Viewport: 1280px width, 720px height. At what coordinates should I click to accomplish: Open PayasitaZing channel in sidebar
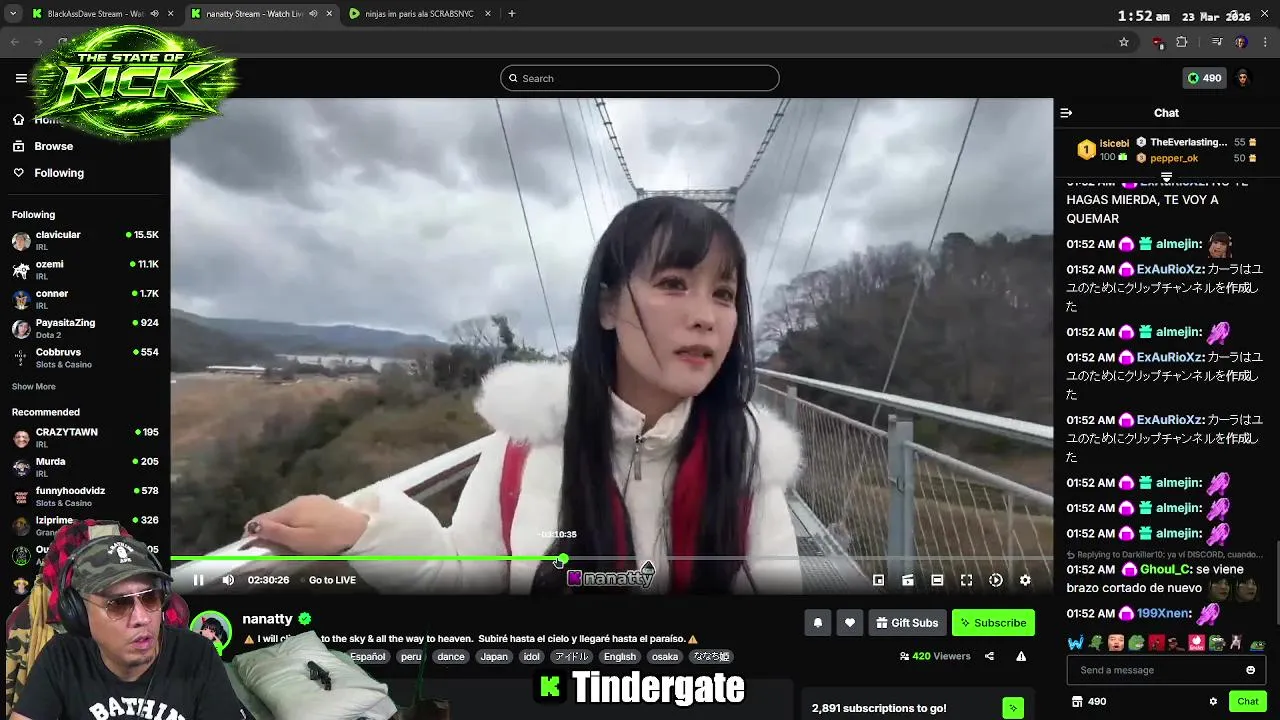click(x=85, y=328)
